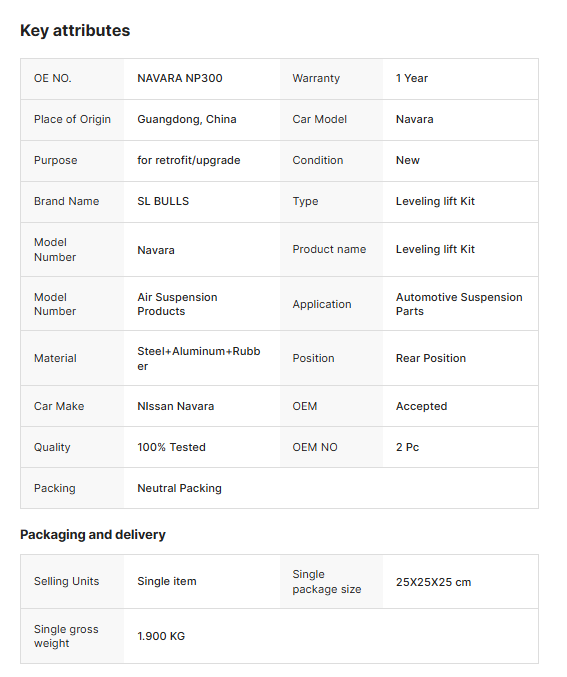Select the 100% Tested quality value
The image size is (567, 677).
click(x=171, y=447)
